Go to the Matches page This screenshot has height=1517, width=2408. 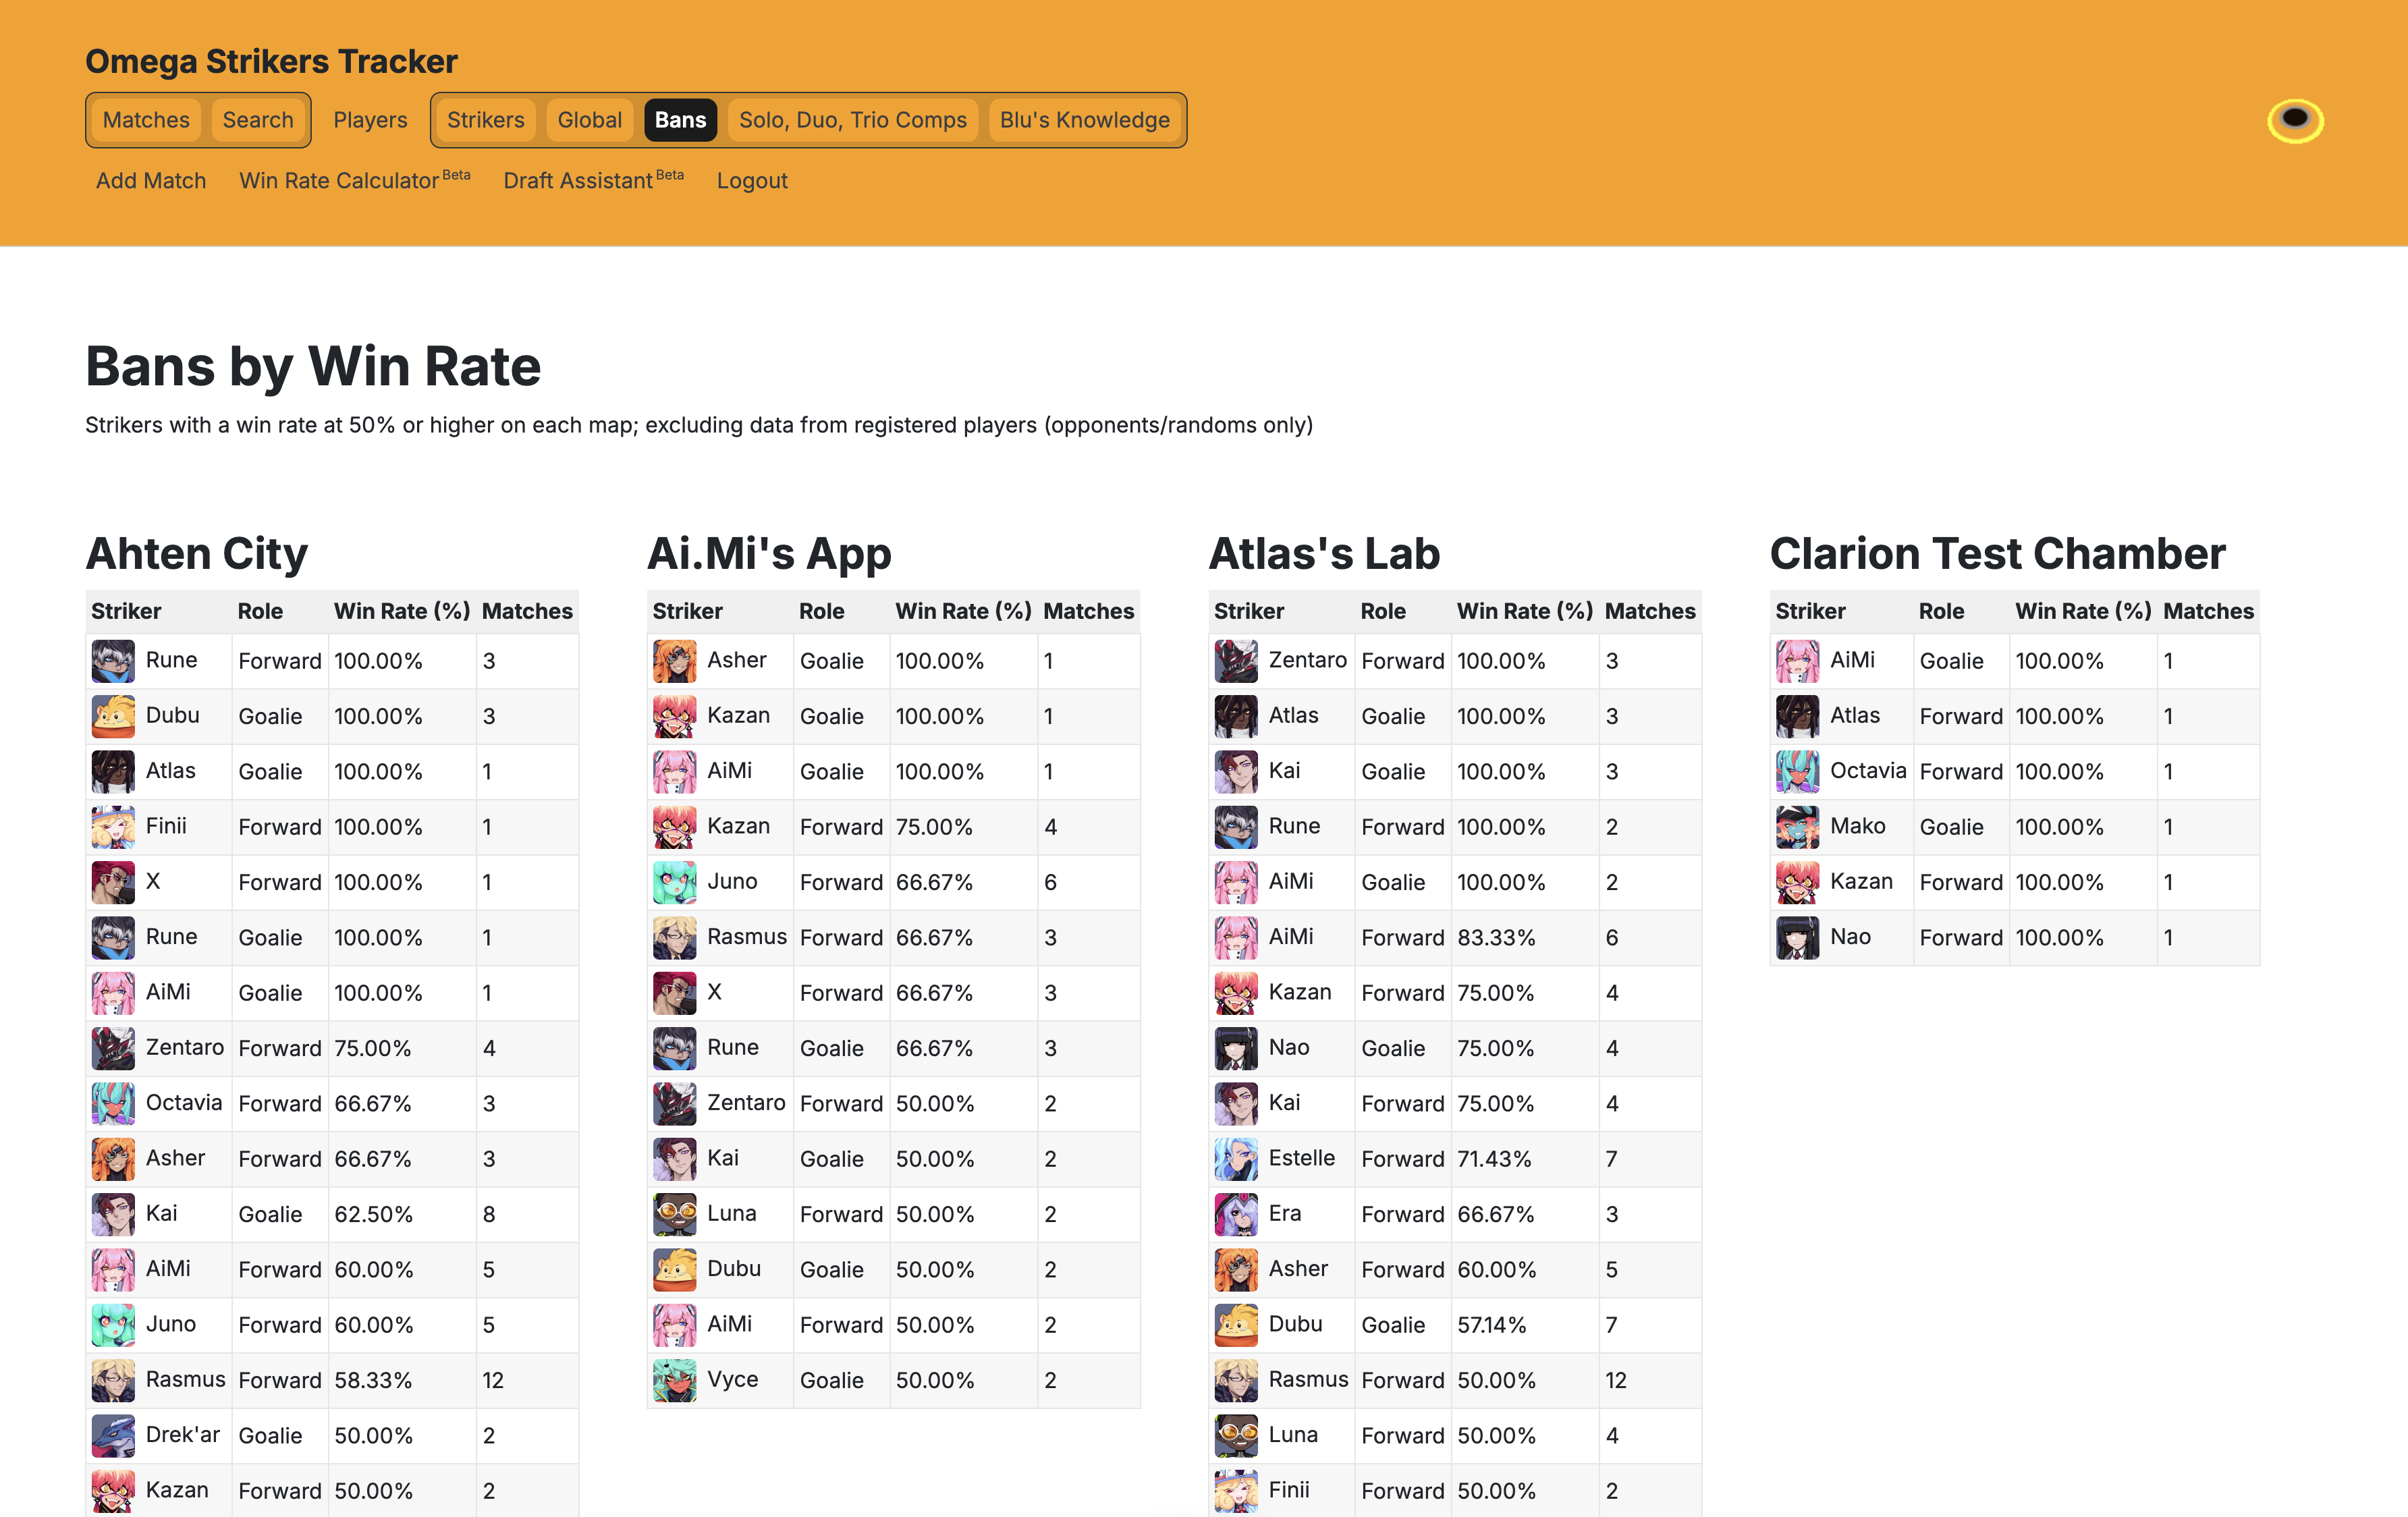pos(146,120)
